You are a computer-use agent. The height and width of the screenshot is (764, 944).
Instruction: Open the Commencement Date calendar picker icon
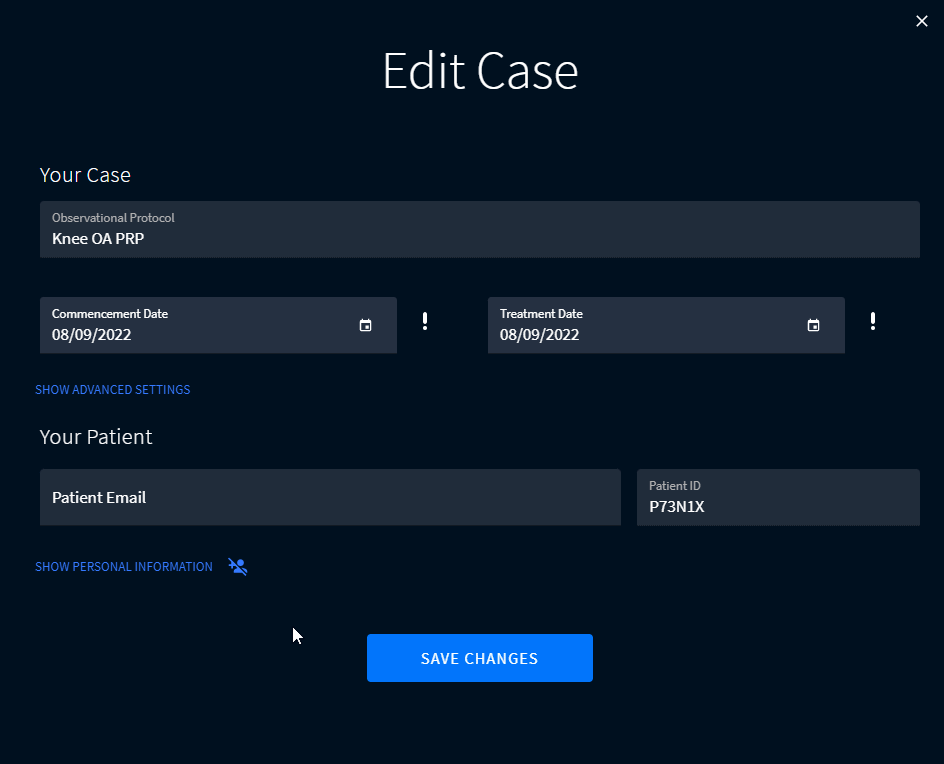[x=366, y=325]
